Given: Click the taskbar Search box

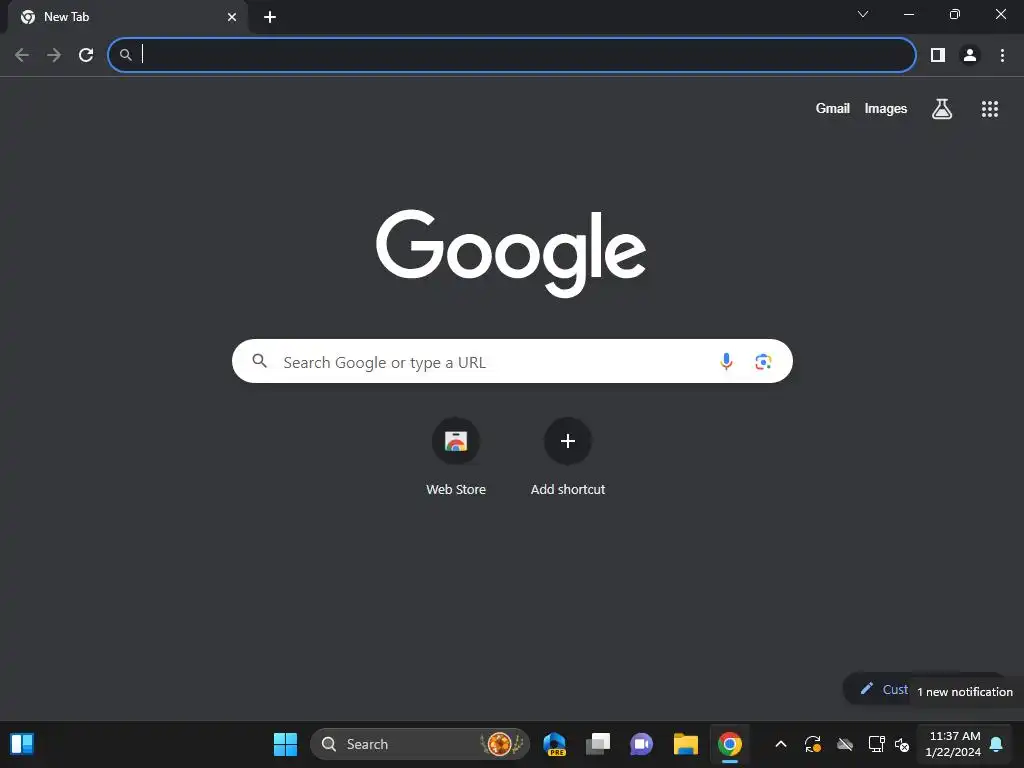Looking at the screenshot, I should [x=420, y=744].
